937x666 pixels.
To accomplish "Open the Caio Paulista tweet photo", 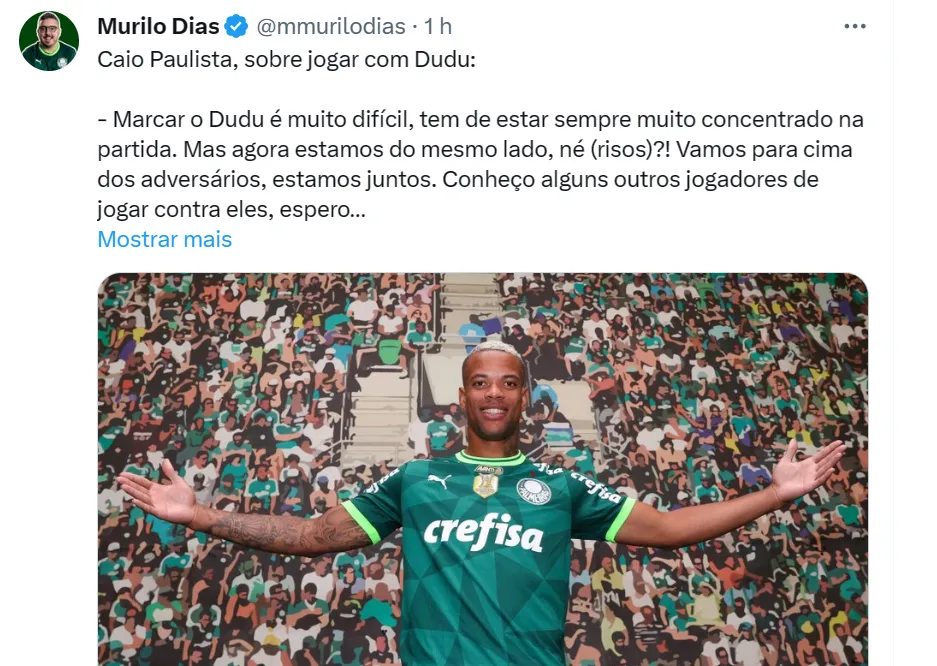I will (483, 469).
